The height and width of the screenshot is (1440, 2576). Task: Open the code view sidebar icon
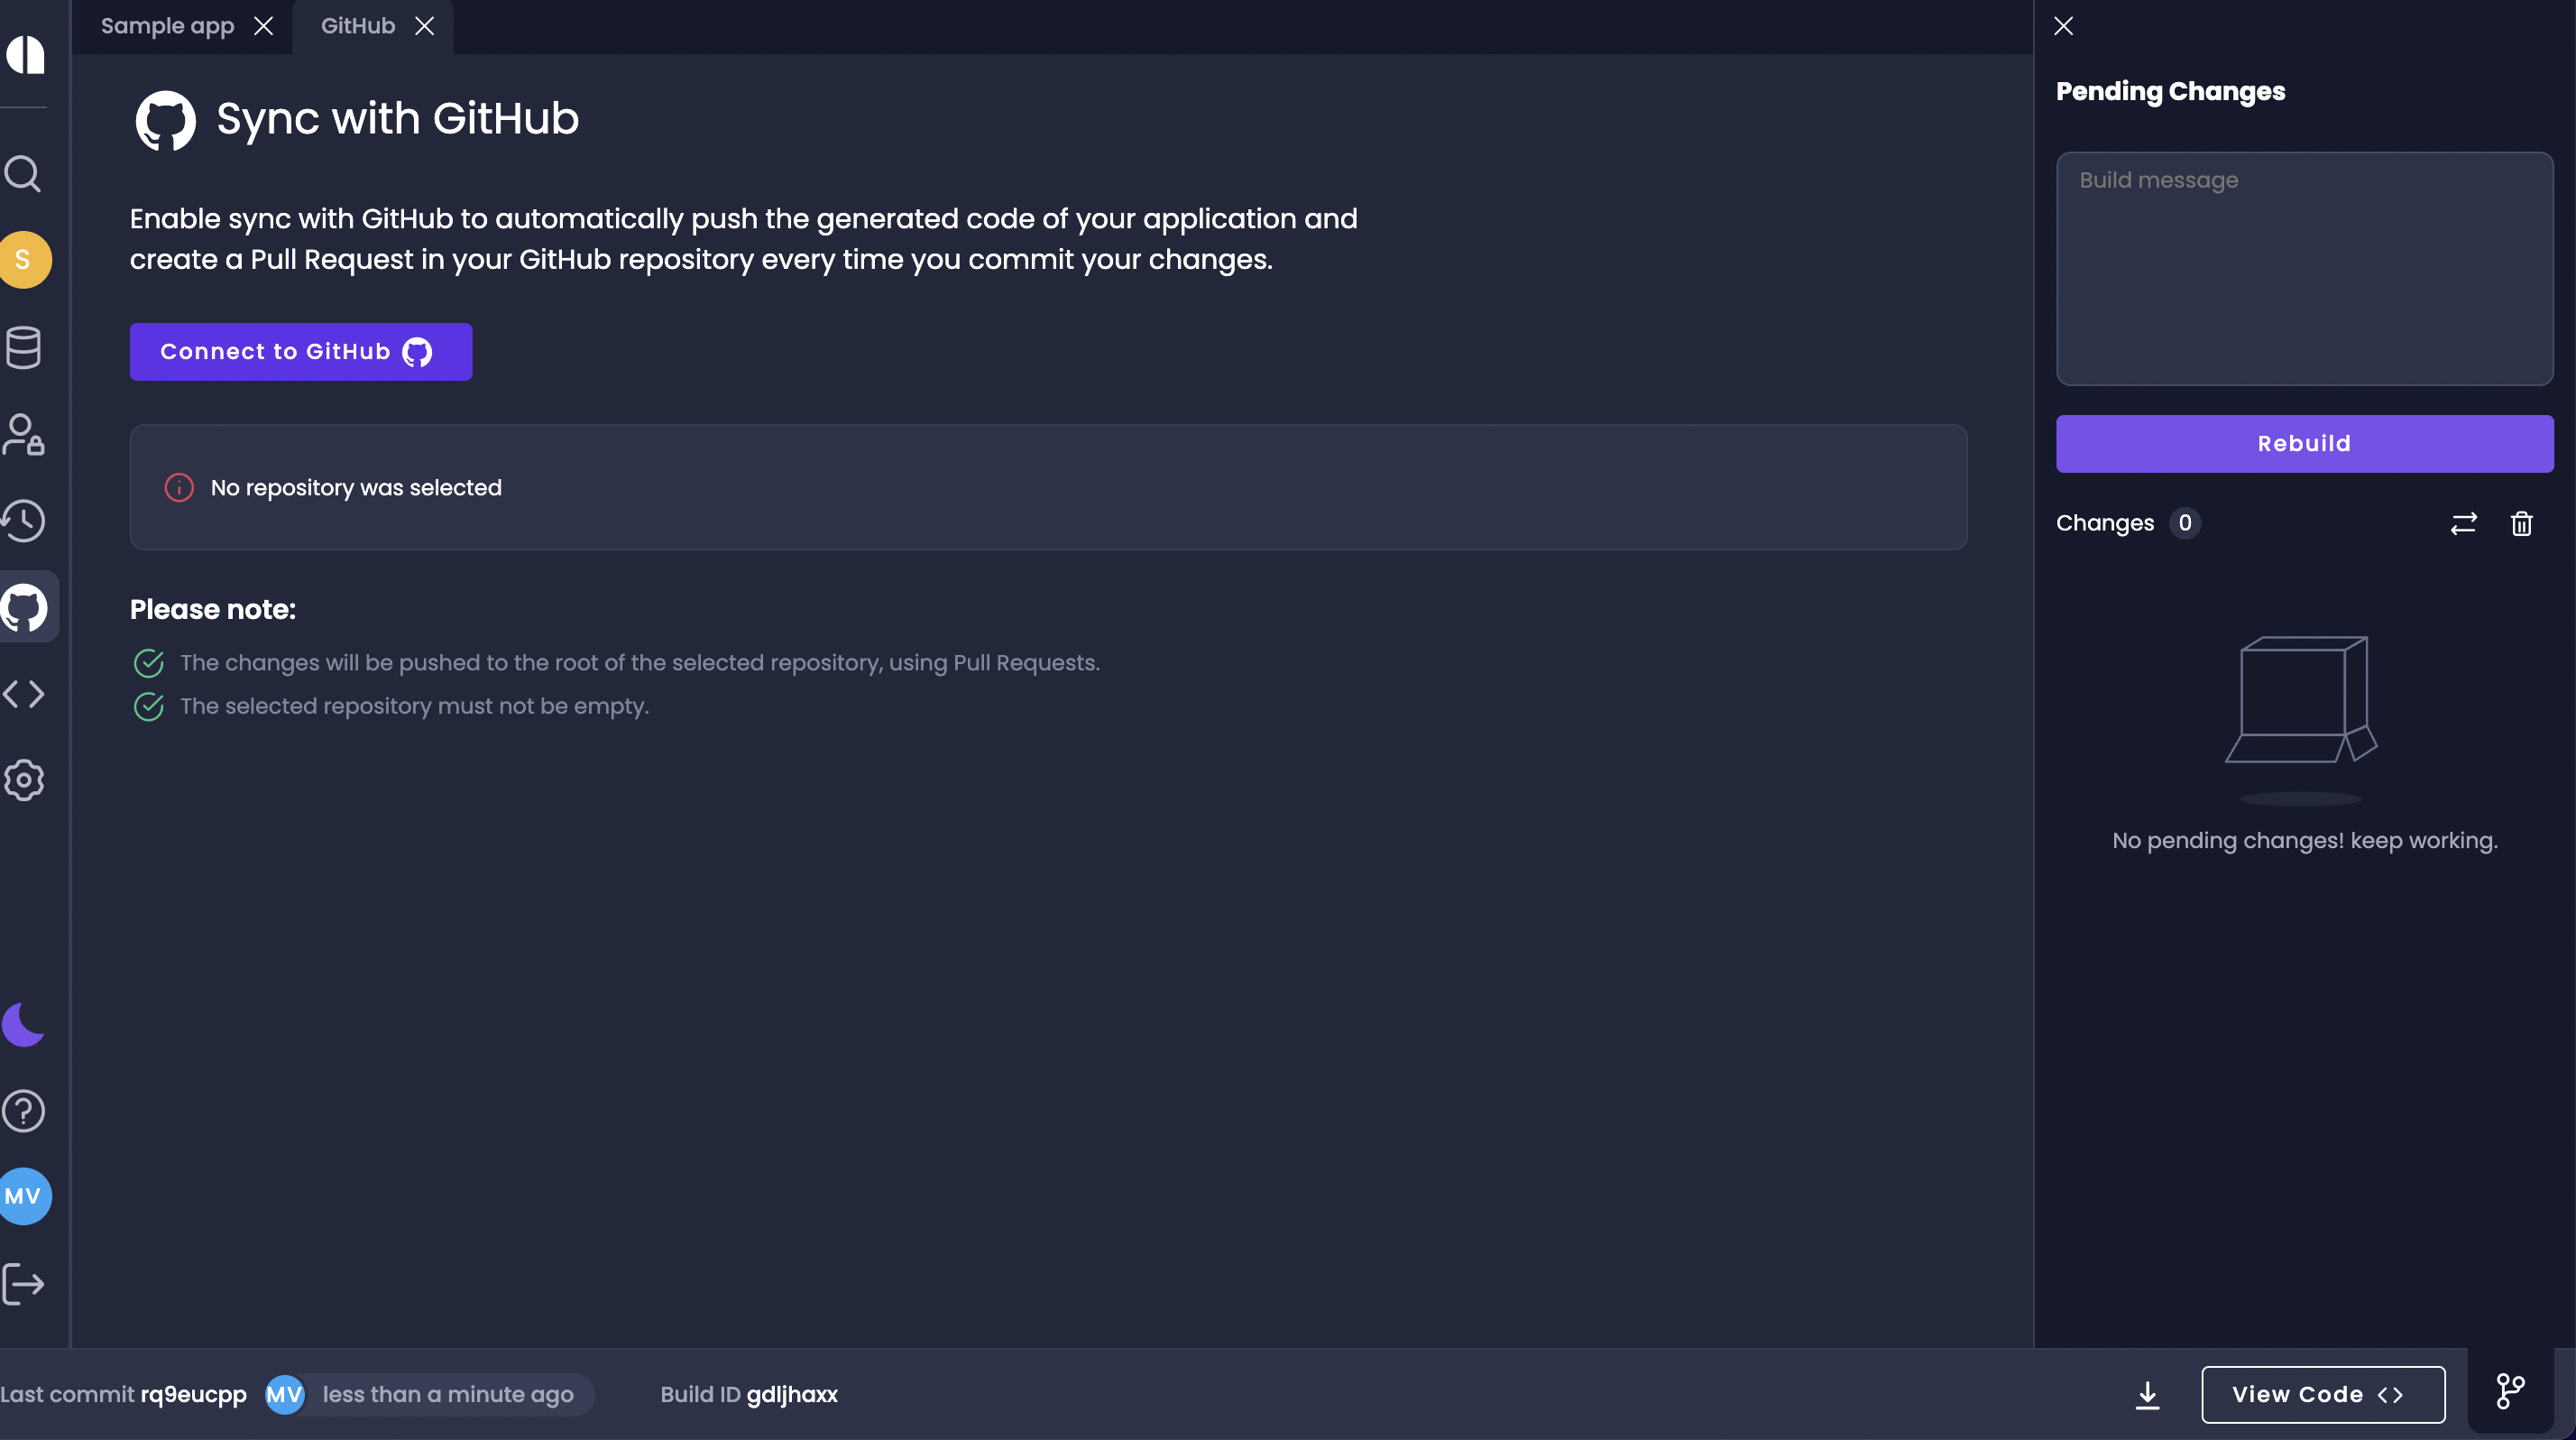[23, 693]
